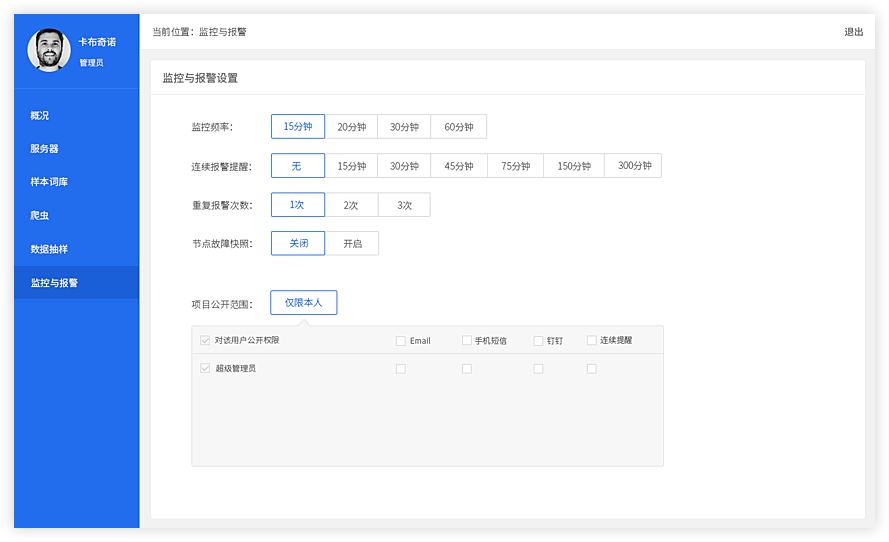
Task: Select 关闭 for node failure snapshot
Action: pos(298,244)
